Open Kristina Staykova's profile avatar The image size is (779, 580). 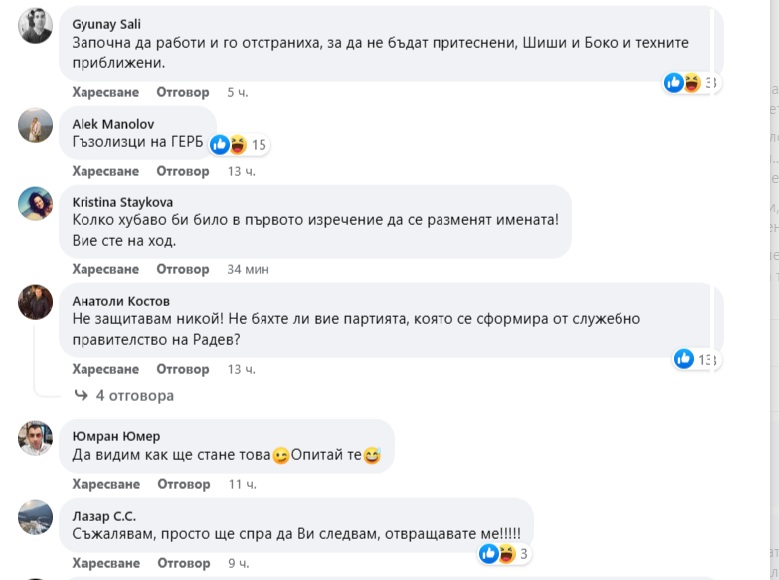click(36, 204)
